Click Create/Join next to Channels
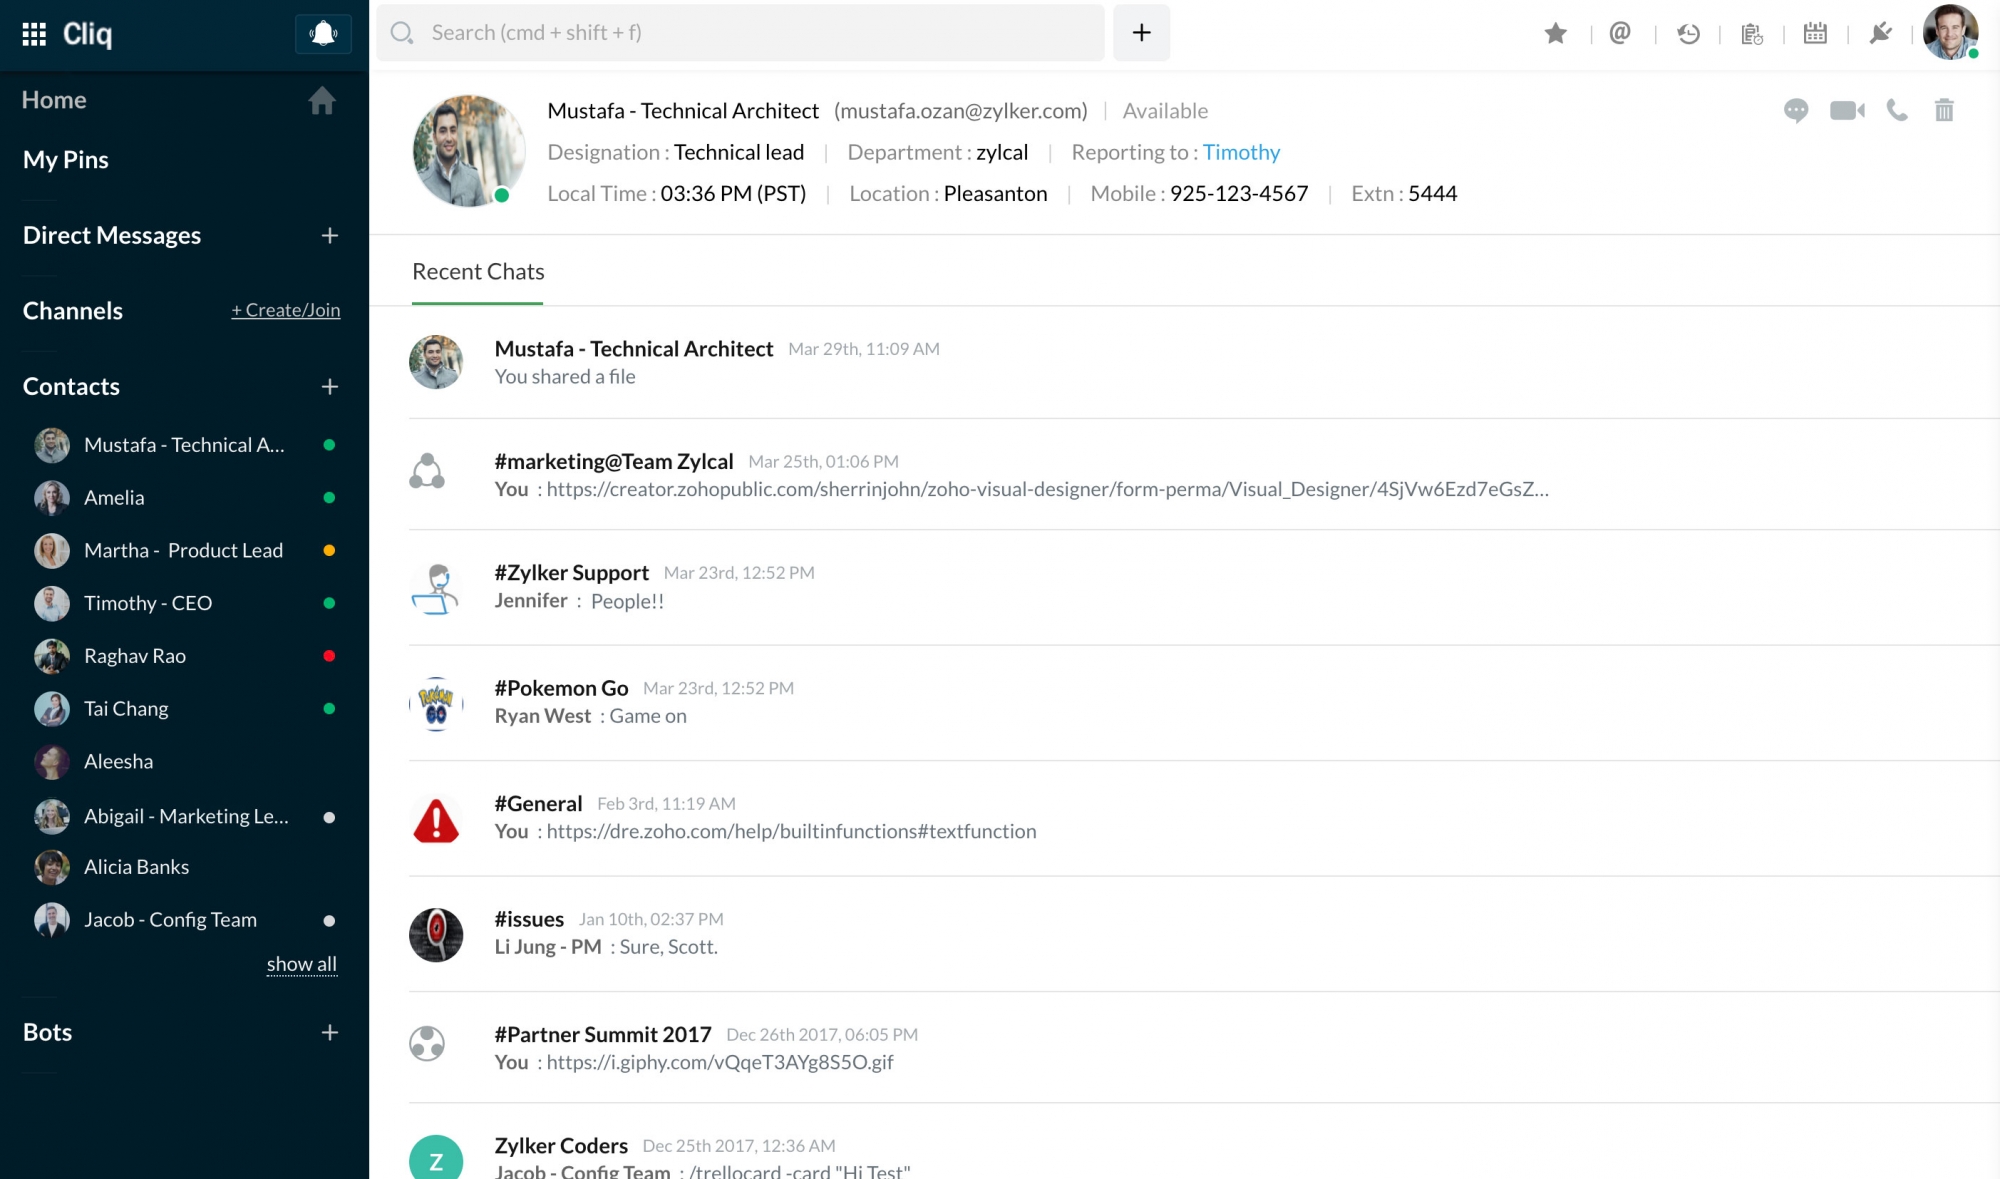This screenshot has height=1179, width=2000. 286,310
